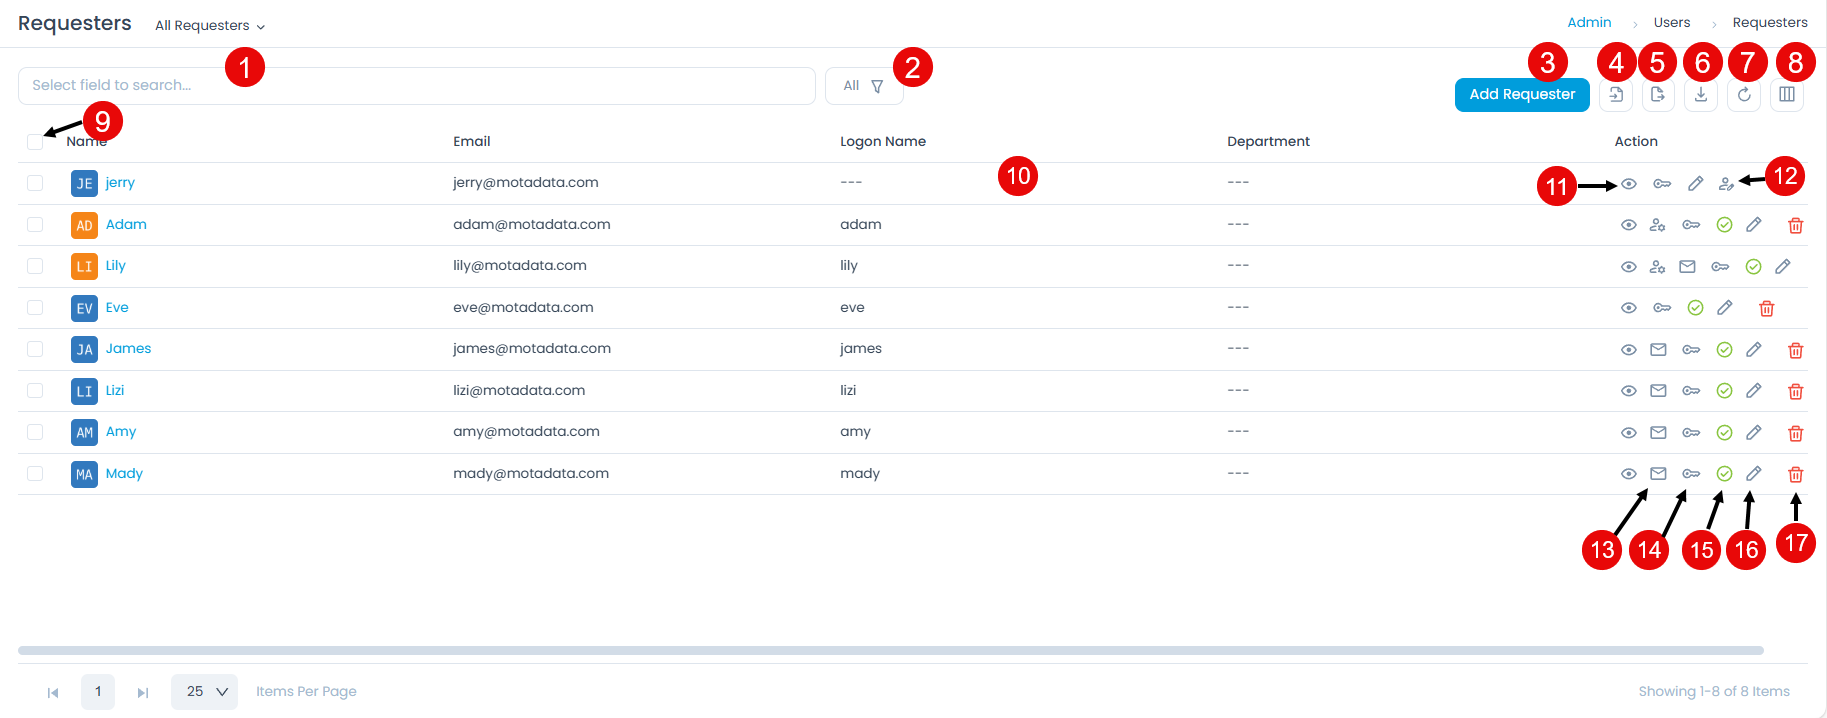Delete Eve with the trash icon

tap(1767, 308)
